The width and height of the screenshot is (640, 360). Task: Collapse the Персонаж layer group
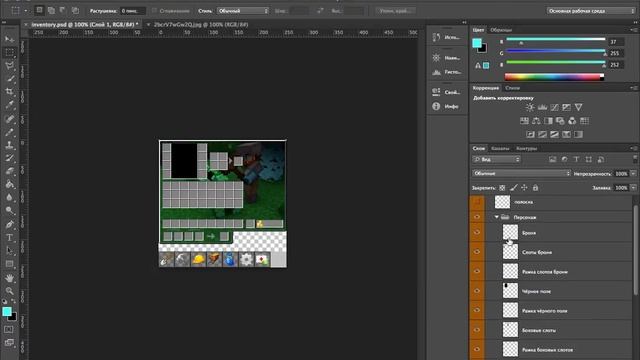pyautogui.click(x=497, y=217)
